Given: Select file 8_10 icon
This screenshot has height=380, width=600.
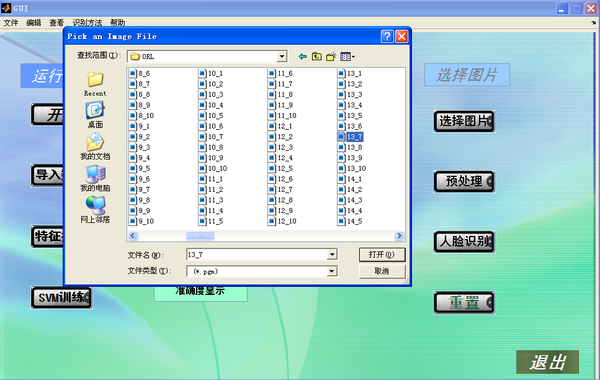Looking at the screenshot, I should tap(132, 116).
